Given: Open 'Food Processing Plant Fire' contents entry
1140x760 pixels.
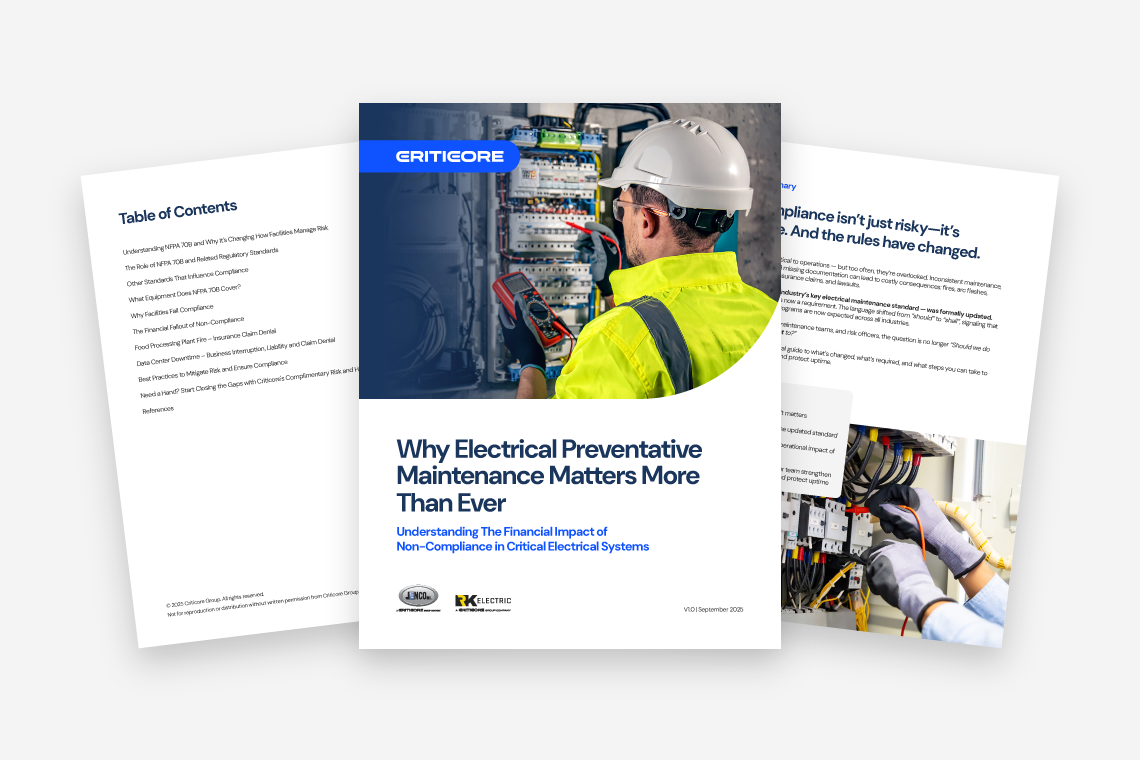Looking at the screenshot, I should [x=205, y=338].
